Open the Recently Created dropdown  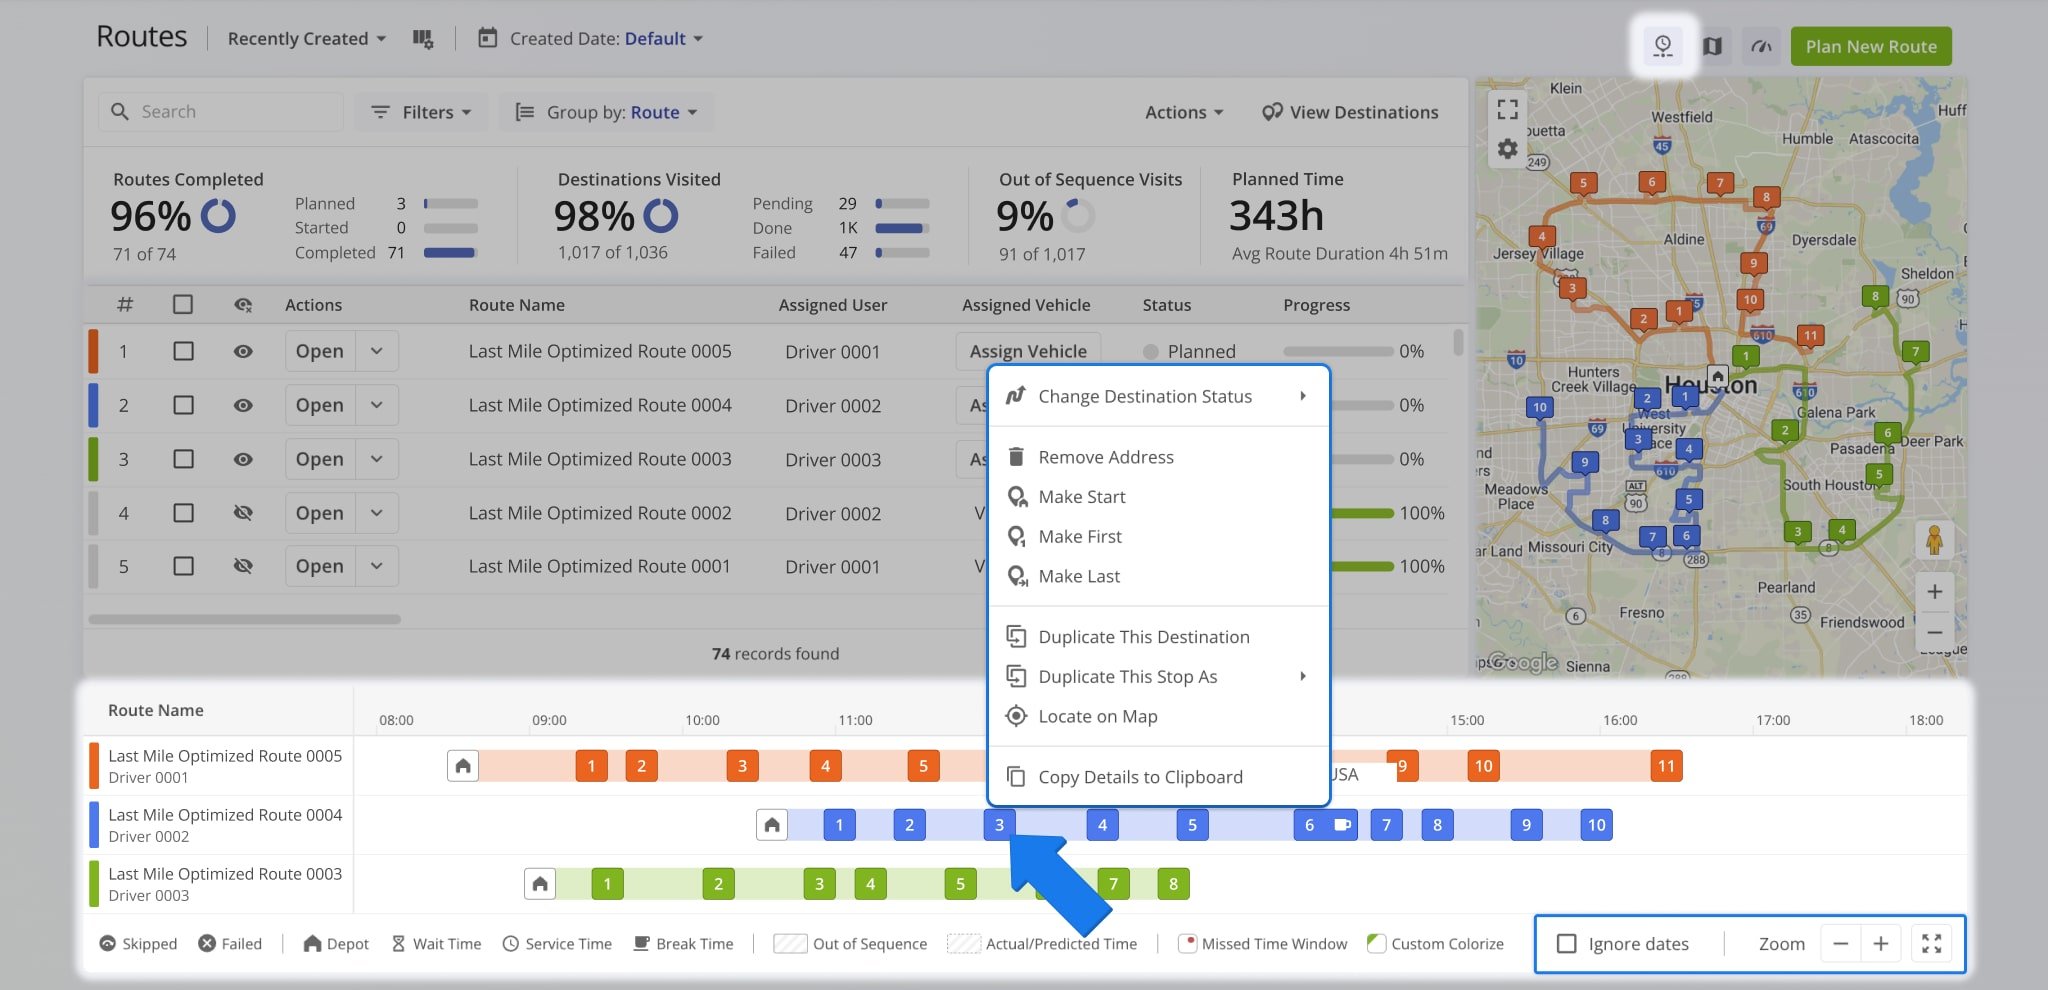click(x=306, y=39)
